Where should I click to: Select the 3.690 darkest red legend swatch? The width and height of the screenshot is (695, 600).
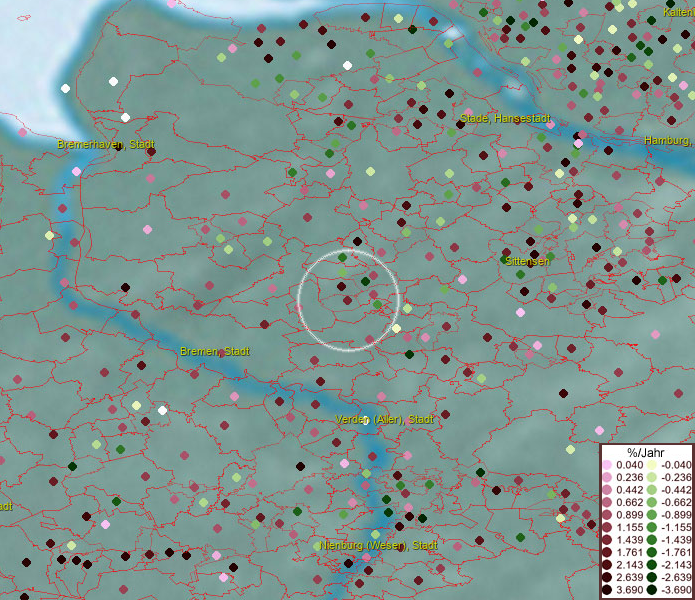click(607, 591)
